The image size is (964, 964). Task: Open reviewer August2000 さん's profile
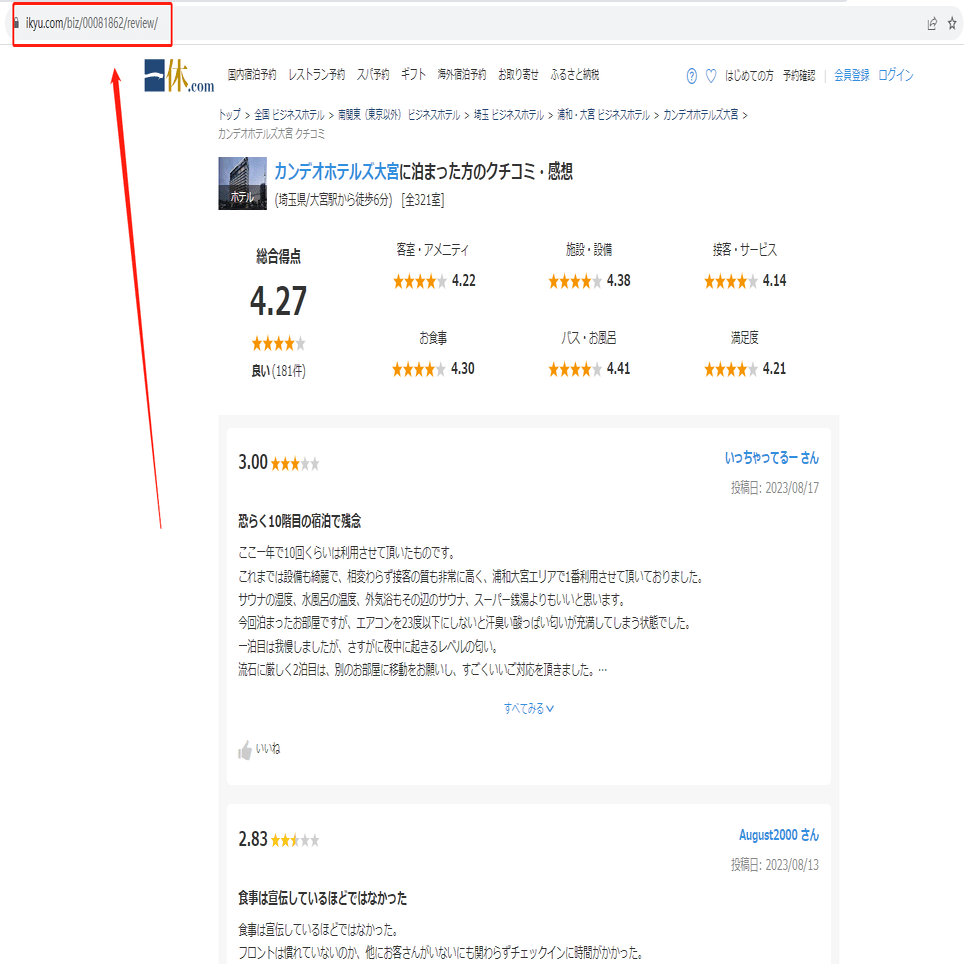(779, 835)
